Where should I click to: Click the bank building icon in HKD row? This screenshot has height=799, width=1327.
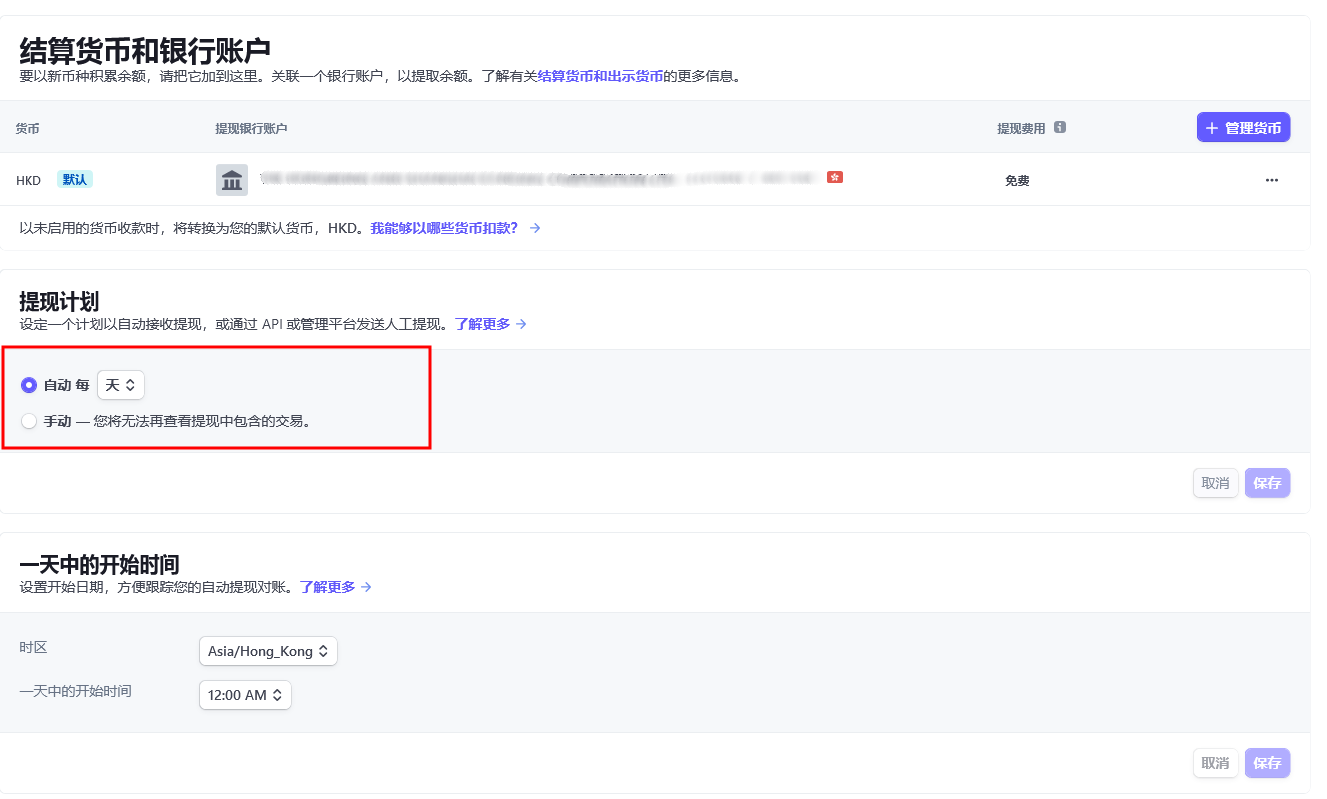click(232, 180)
